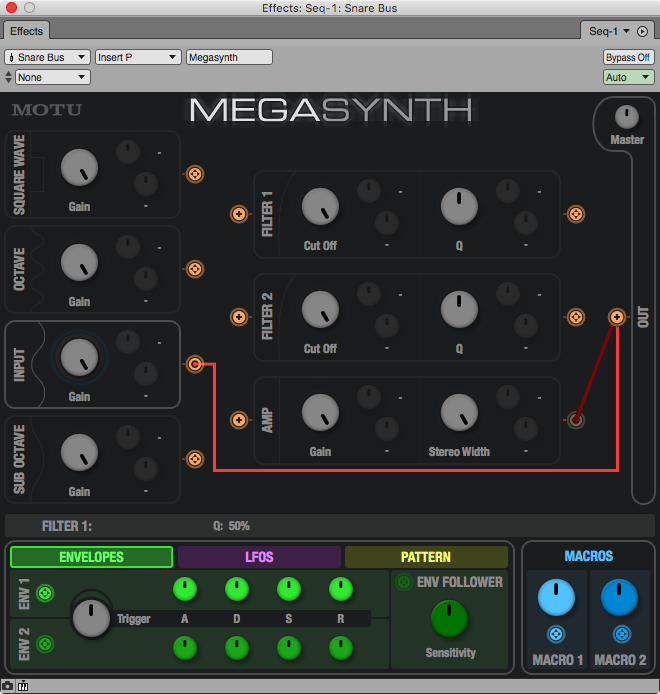Click the preset up/down stepper arrows
Image resolution: width=660 pixels, height=694 pixels.
pos(8,77)
